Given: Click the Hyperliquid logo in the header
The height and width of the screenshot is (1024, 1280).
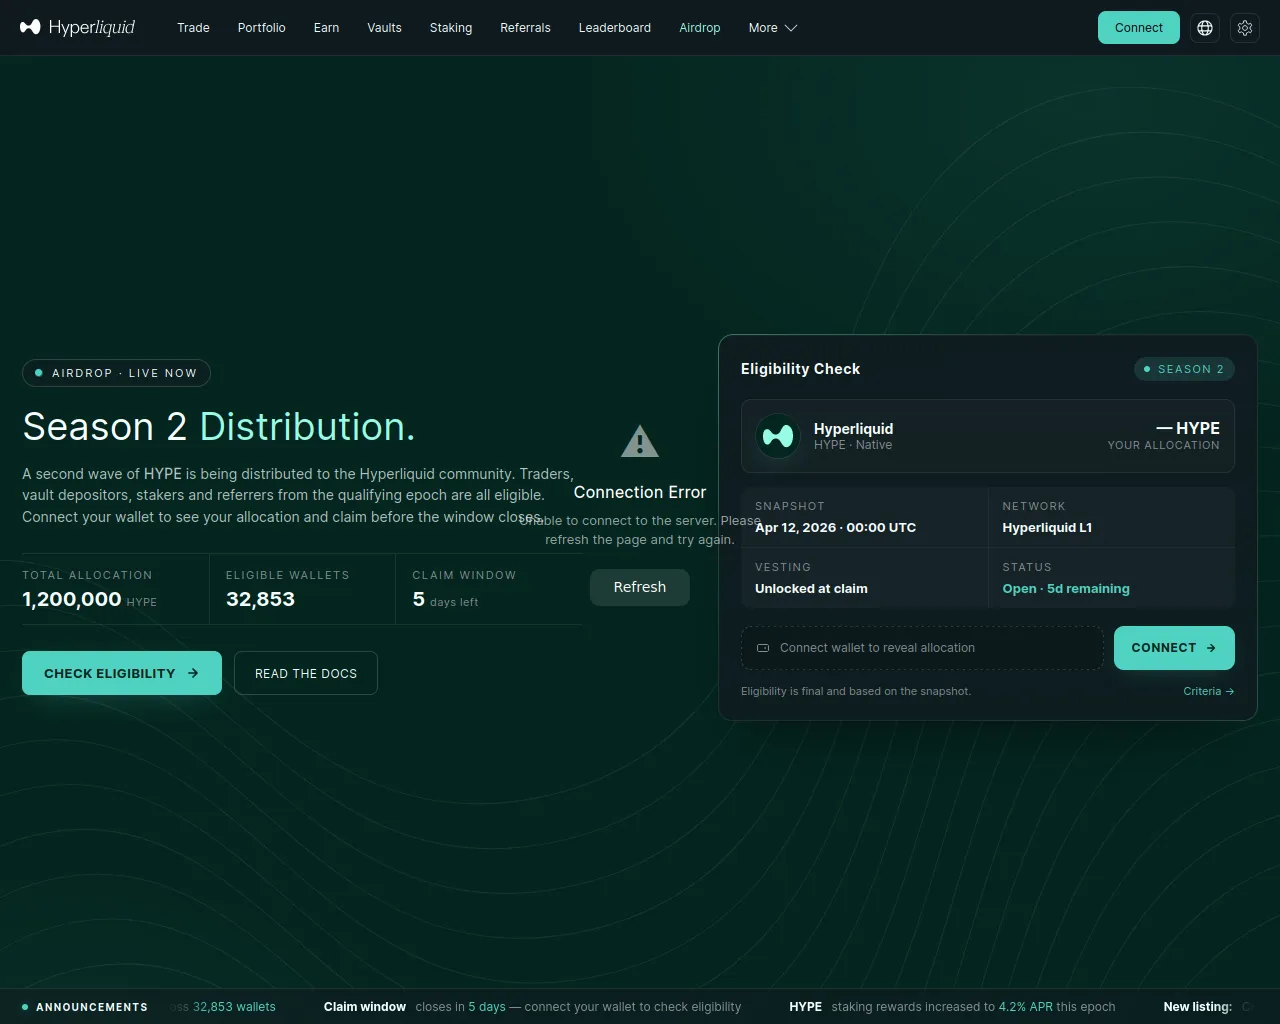Looking at the screenshot, I should [78, 27].
